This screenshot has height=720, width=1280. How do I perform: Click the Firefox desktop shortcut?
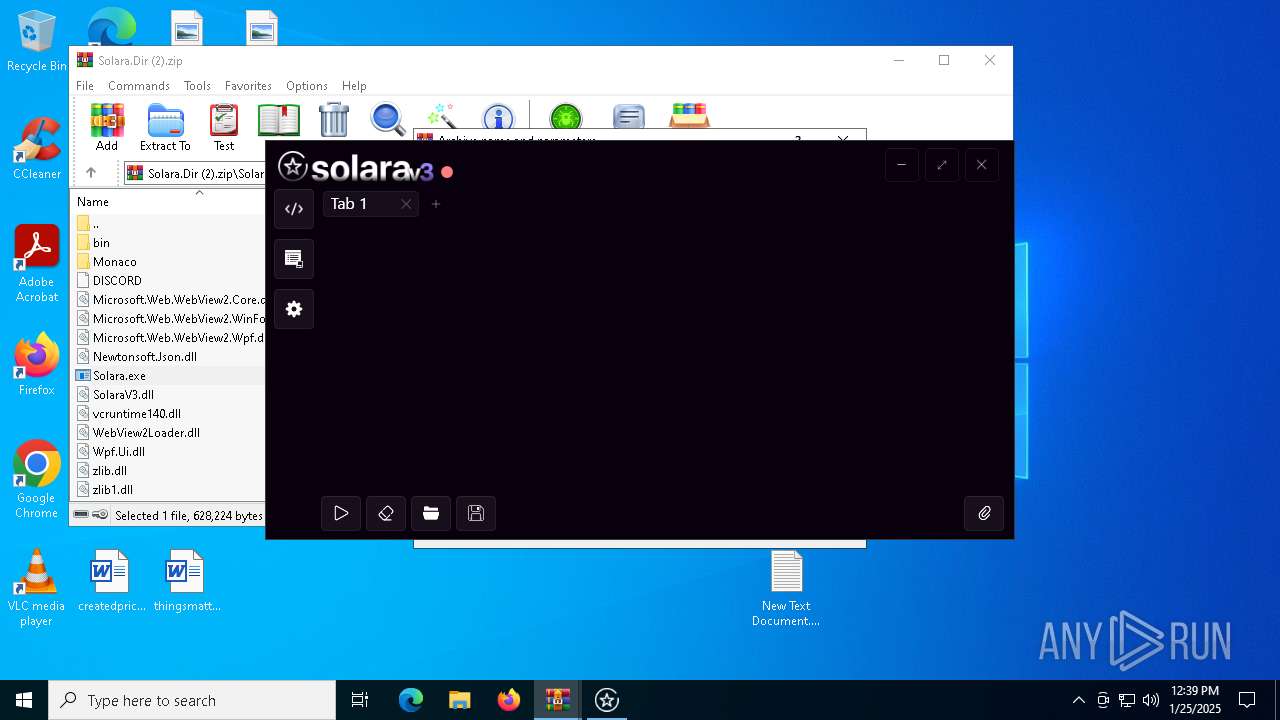36,365
